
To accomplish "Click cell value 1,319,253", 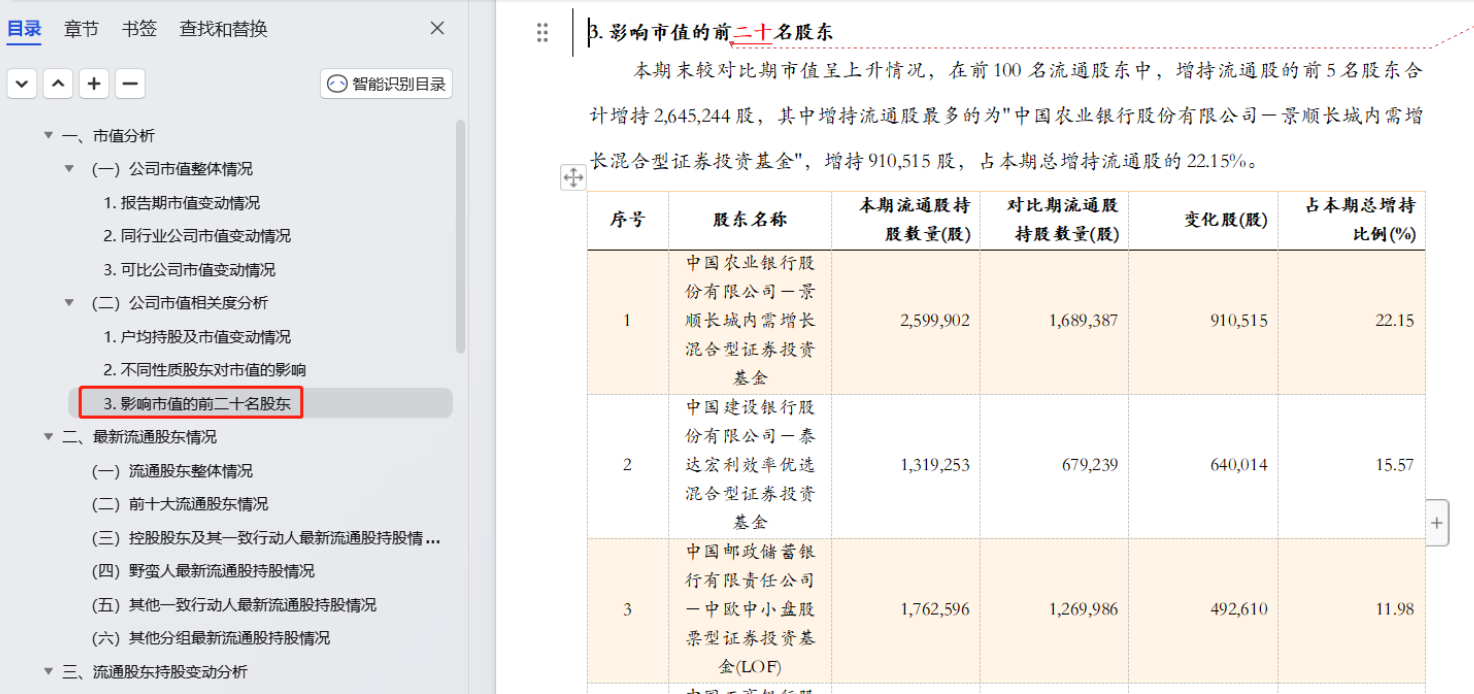I will coord(935,464).
